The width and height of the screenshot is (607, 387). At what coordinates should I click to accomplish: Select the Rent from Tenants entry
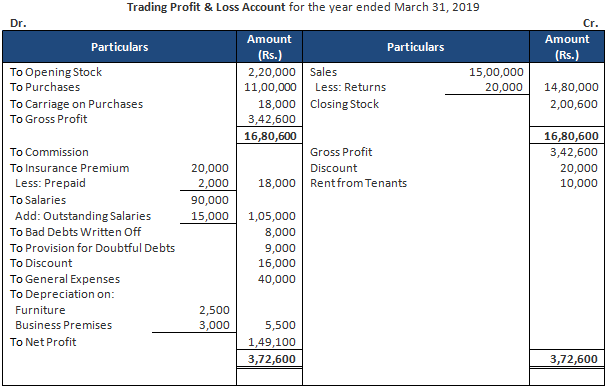[358, 183]
